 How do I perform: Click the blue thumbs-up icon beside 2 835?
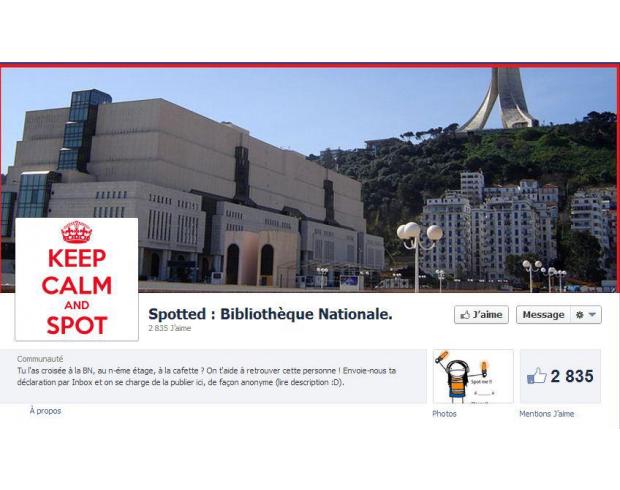click(537, 376)
